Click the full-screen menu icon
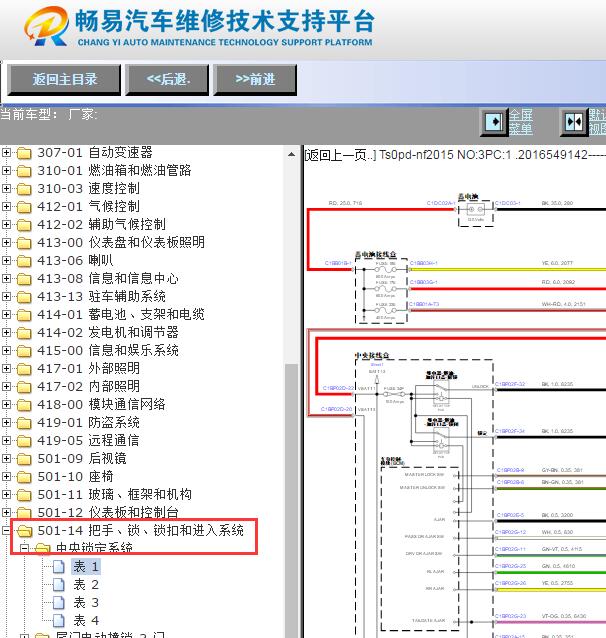The width and height of the screenshot is (606, 638). tap(494, 122)
